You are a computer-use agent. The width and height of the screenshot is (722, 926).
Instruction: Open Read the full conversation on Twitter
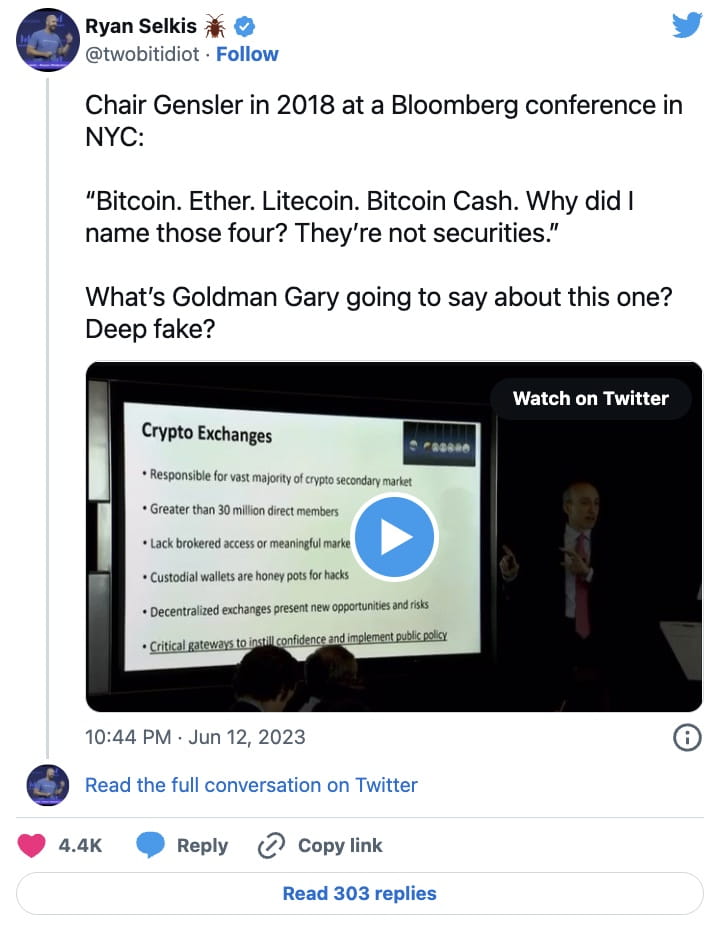(252, 784)
